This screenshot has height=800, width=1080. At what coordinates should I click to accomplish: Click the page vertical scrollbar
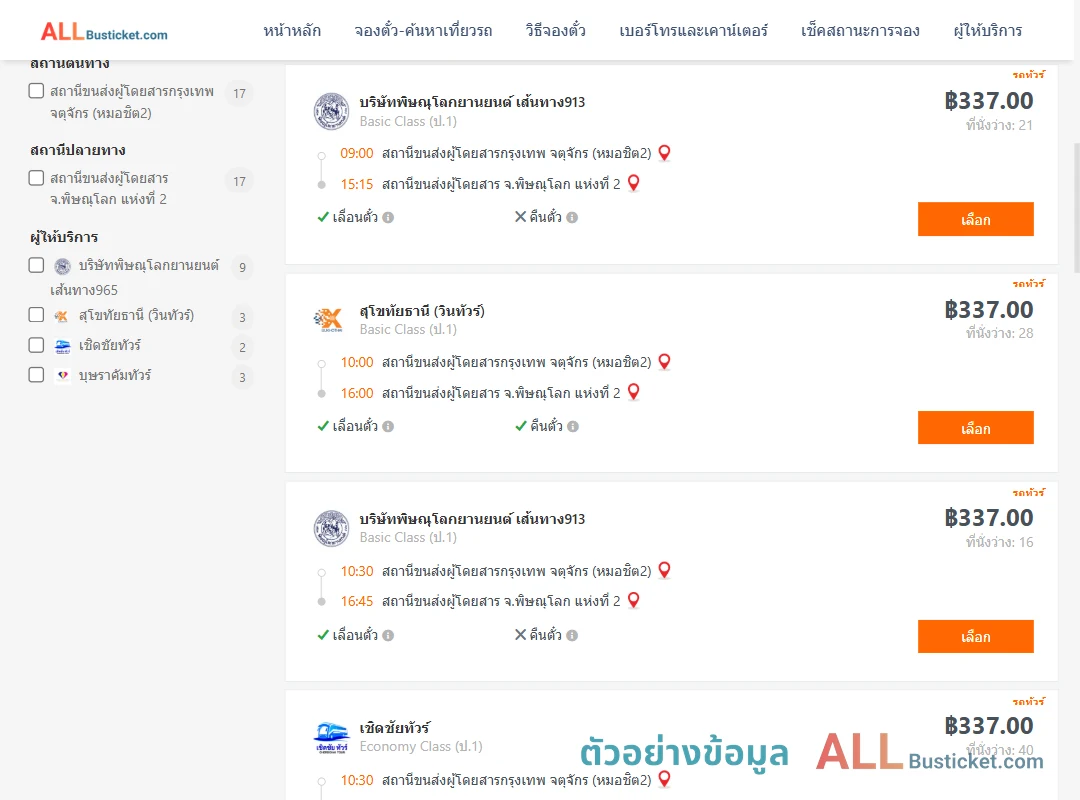1076,207
